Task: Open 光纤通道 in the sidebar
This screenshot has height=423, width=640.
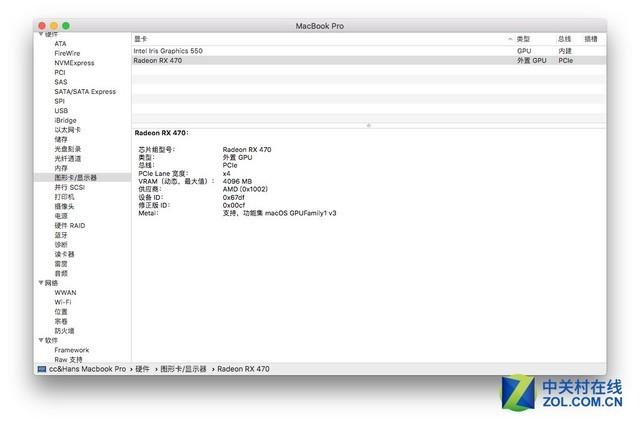Action: coord(68,158)
